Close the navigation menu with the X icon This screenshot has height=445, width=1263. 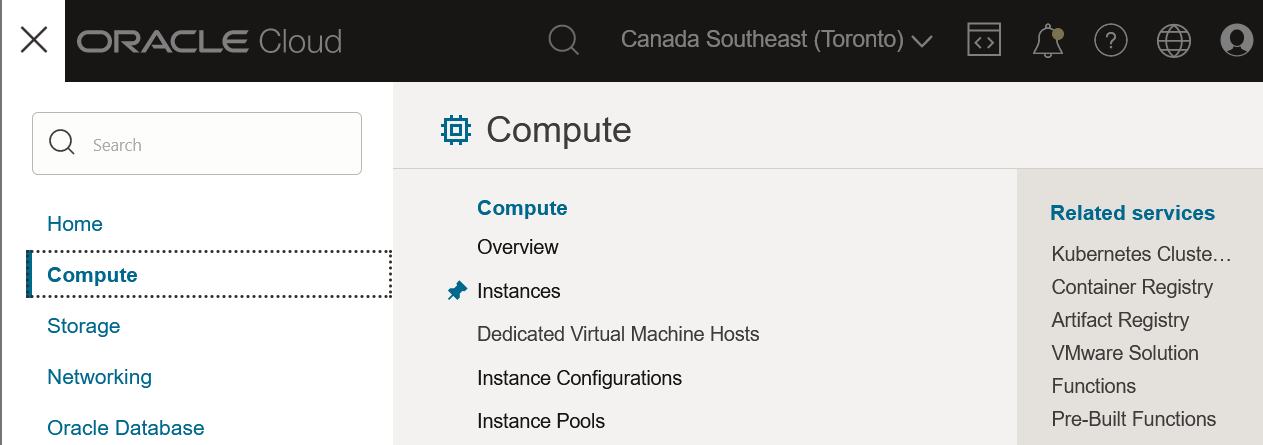pos(34,40)
